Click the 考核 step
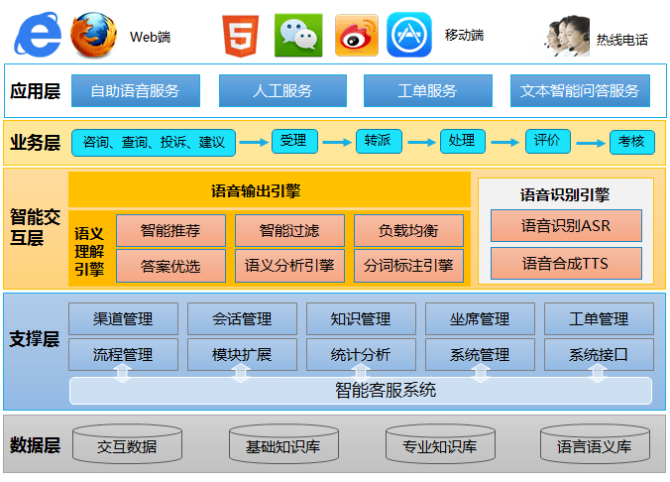The height and width of the screenshot is (482, 670). point(632,142)
